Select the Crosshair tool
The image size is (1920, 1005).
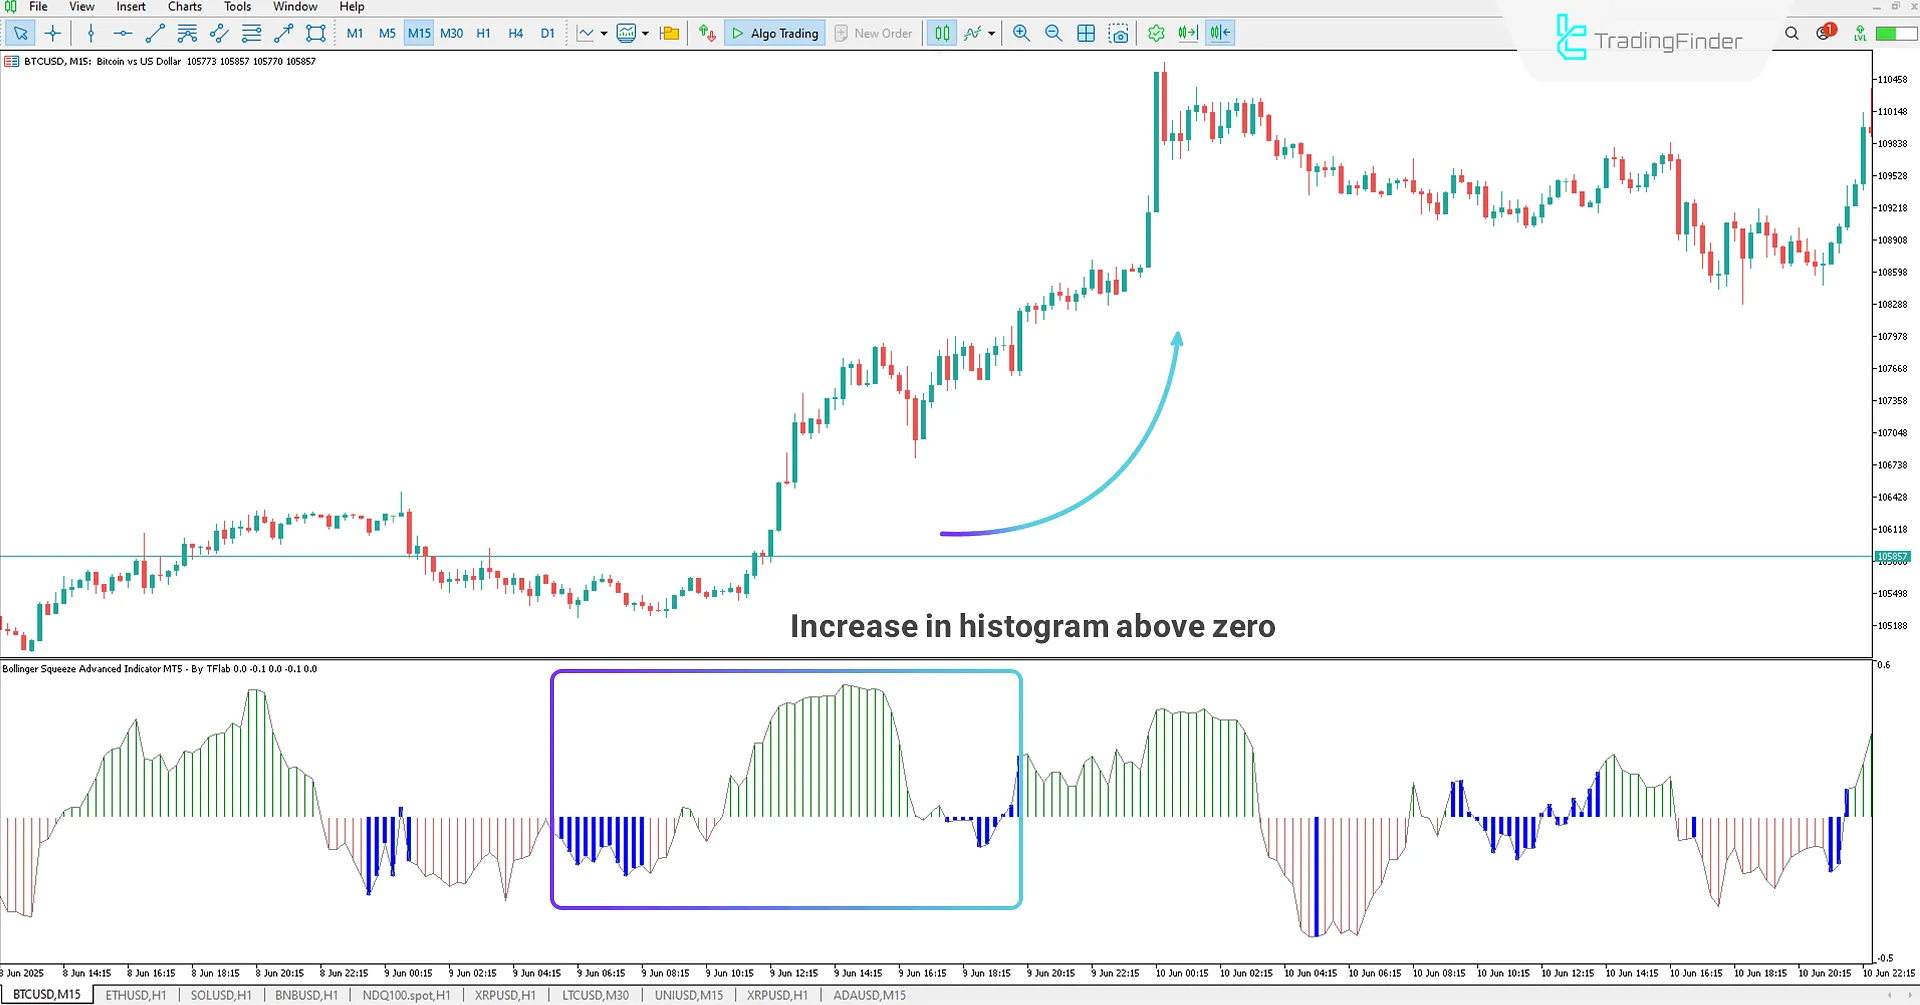point(53,33)
